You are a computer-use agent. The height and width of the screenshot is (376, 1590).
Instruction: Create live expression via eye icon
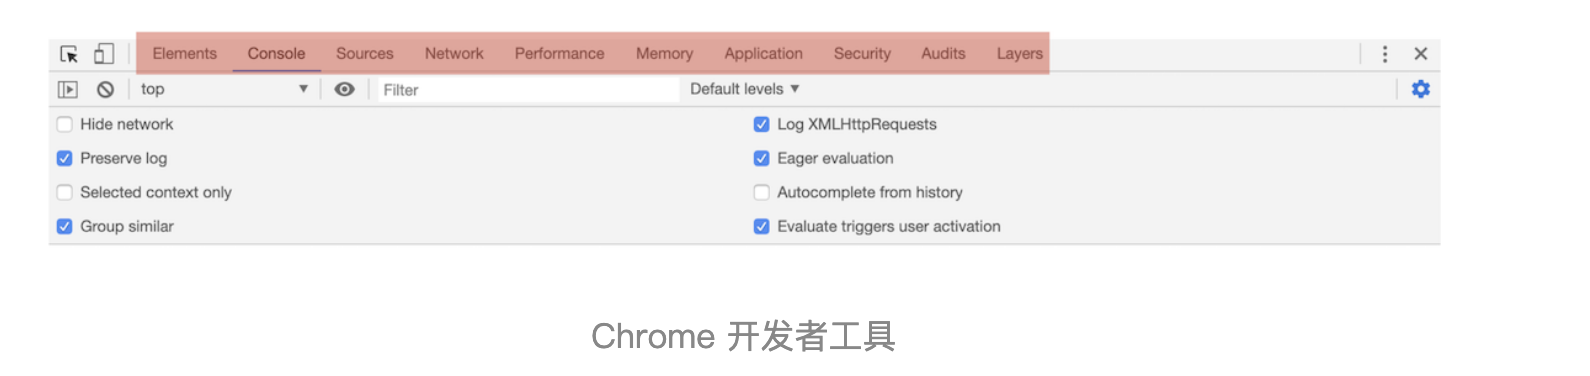344,89
